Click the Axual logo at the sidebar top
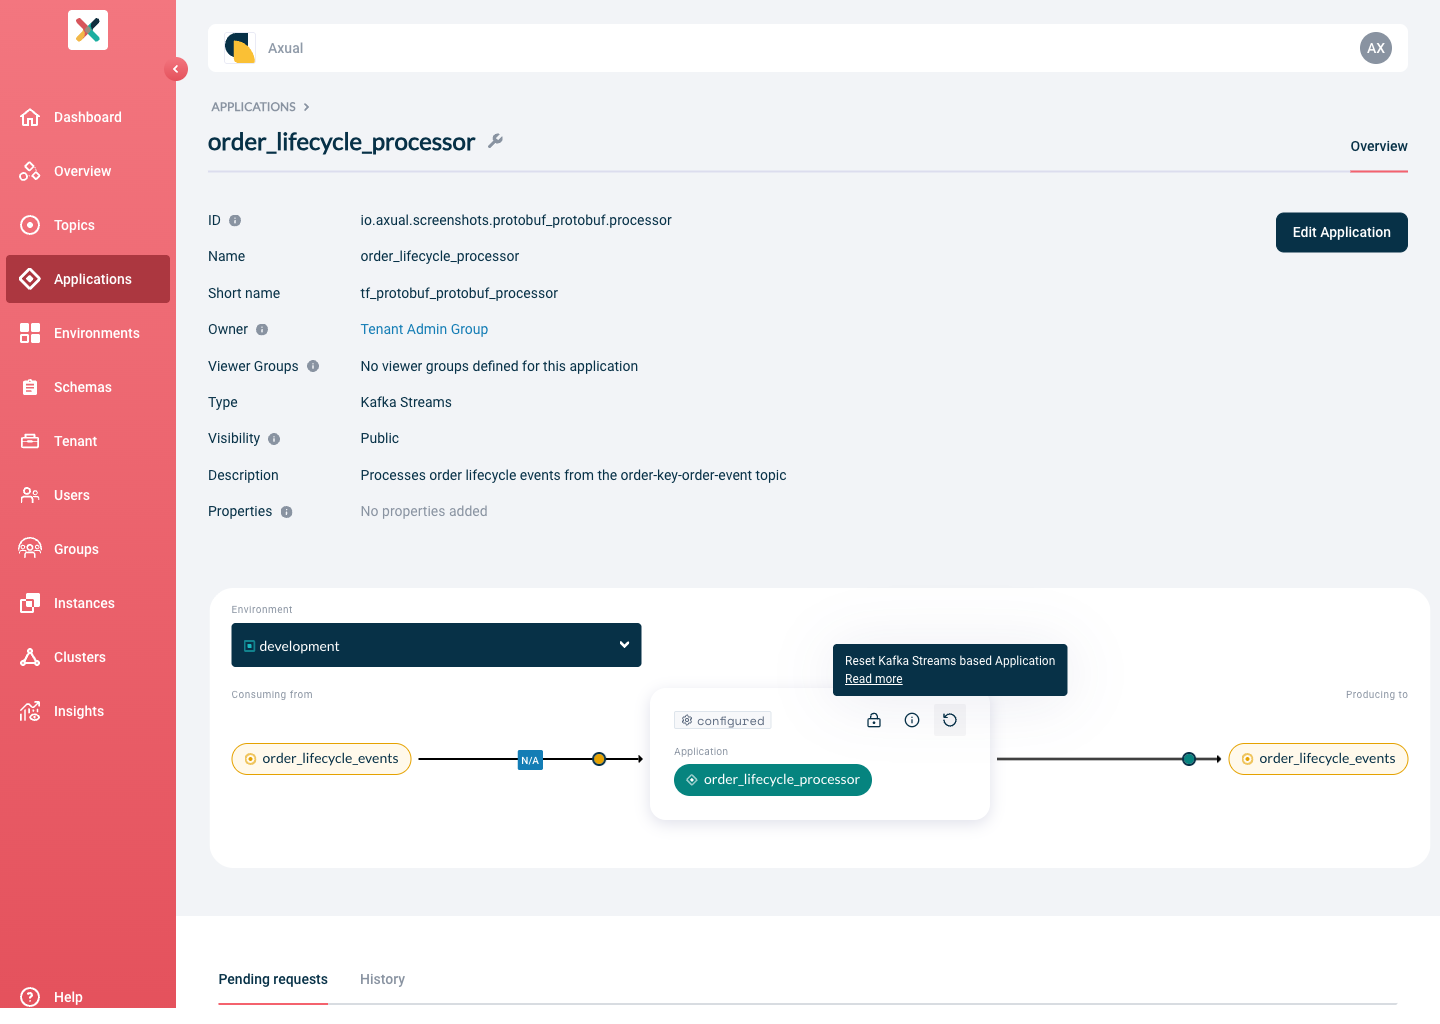This screenshot has width=1440, height=1024. [88, 30]
